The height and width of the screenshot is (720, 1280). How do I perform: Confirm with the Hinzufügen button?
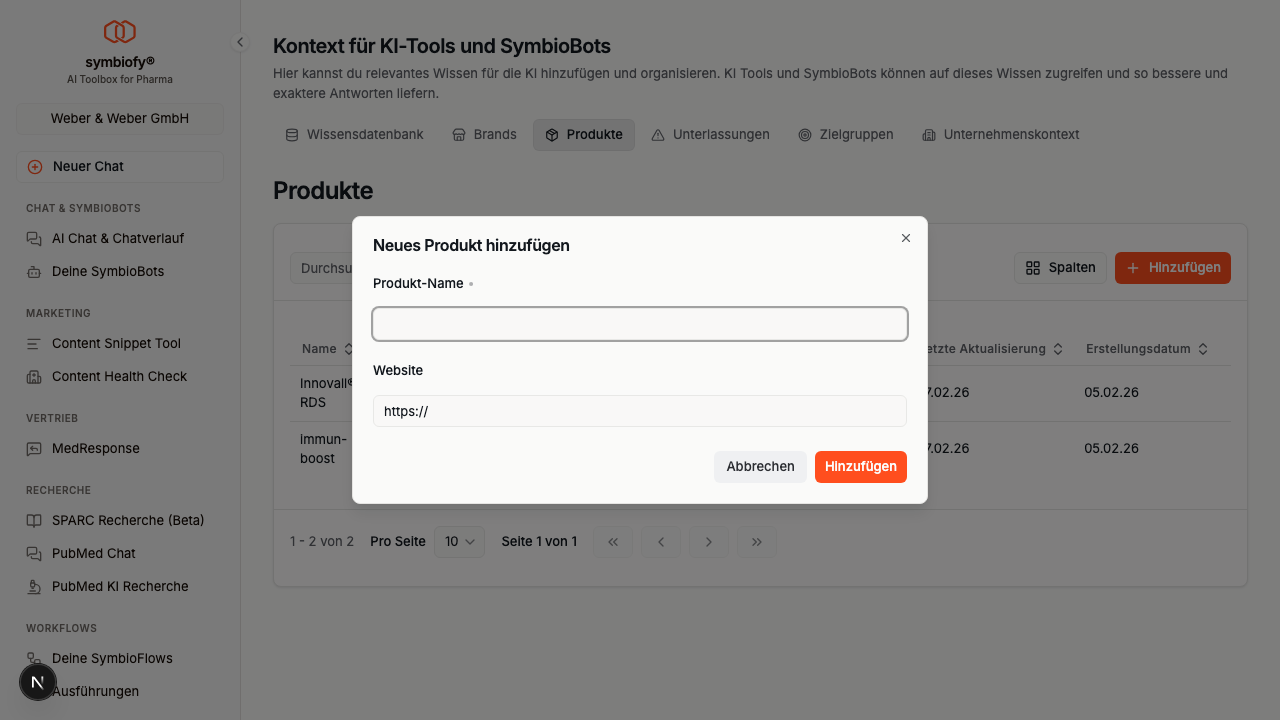point(860,466)
